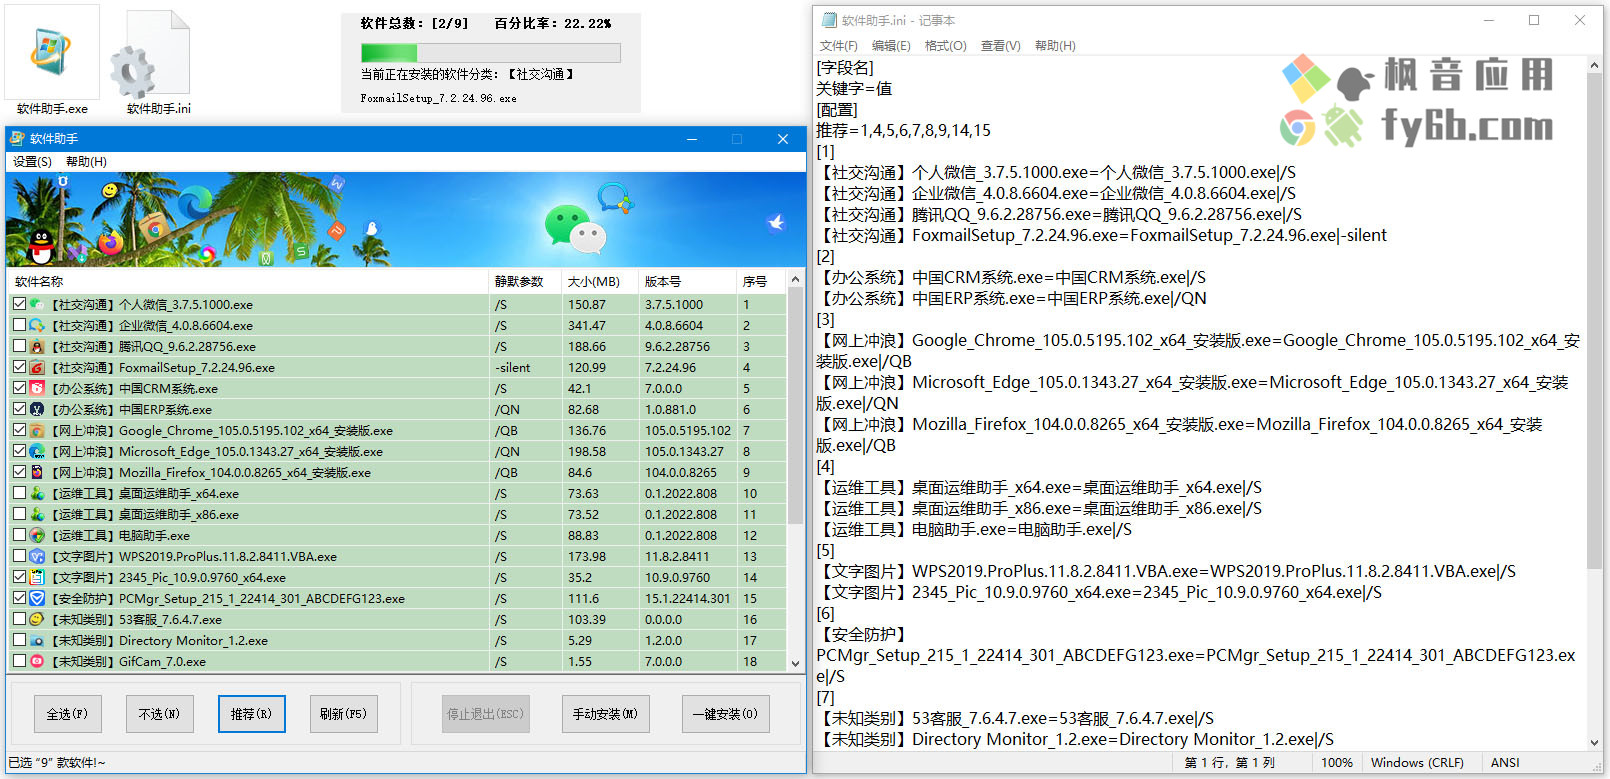Click the icon of FoxmailSetup_7.2.24.96.exe row
Screen dimensions: 1610x779
pos(37,367)
